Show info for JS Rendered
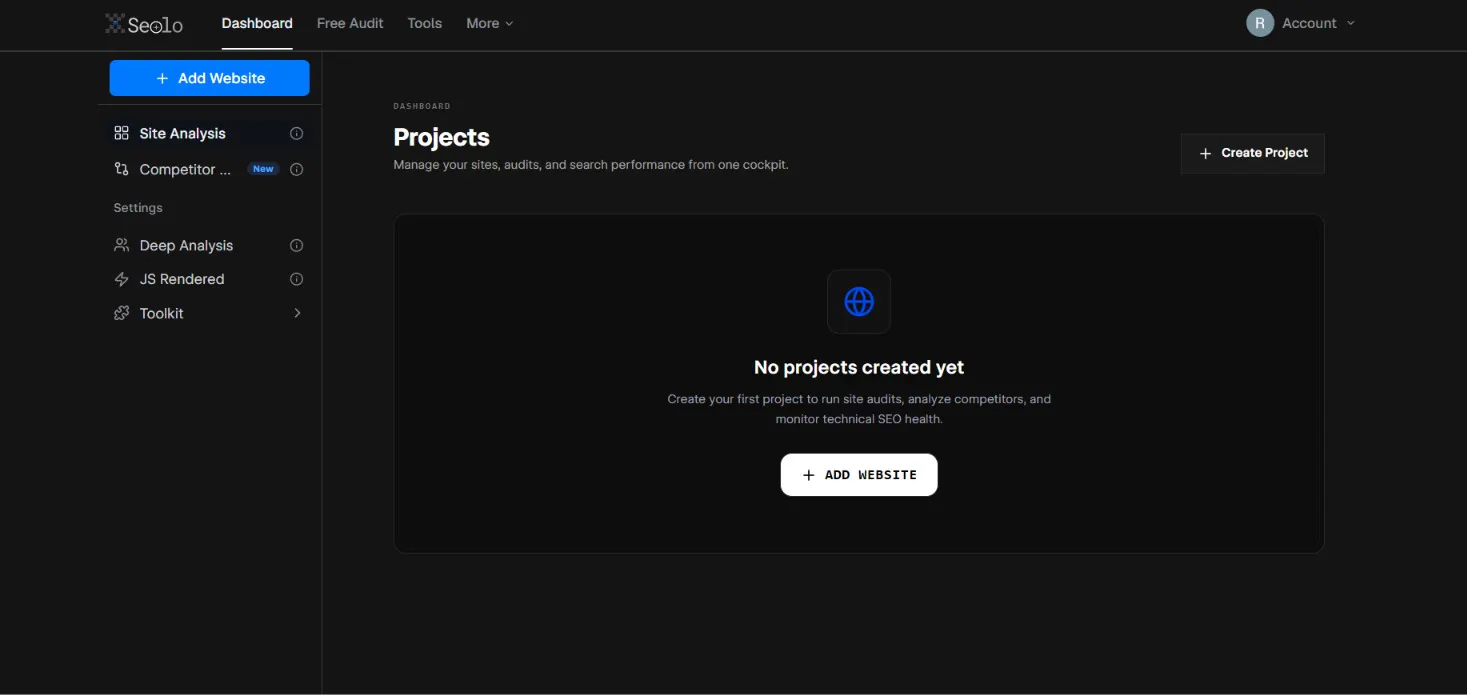The image size is (1467, 695). tap(296, 279)
